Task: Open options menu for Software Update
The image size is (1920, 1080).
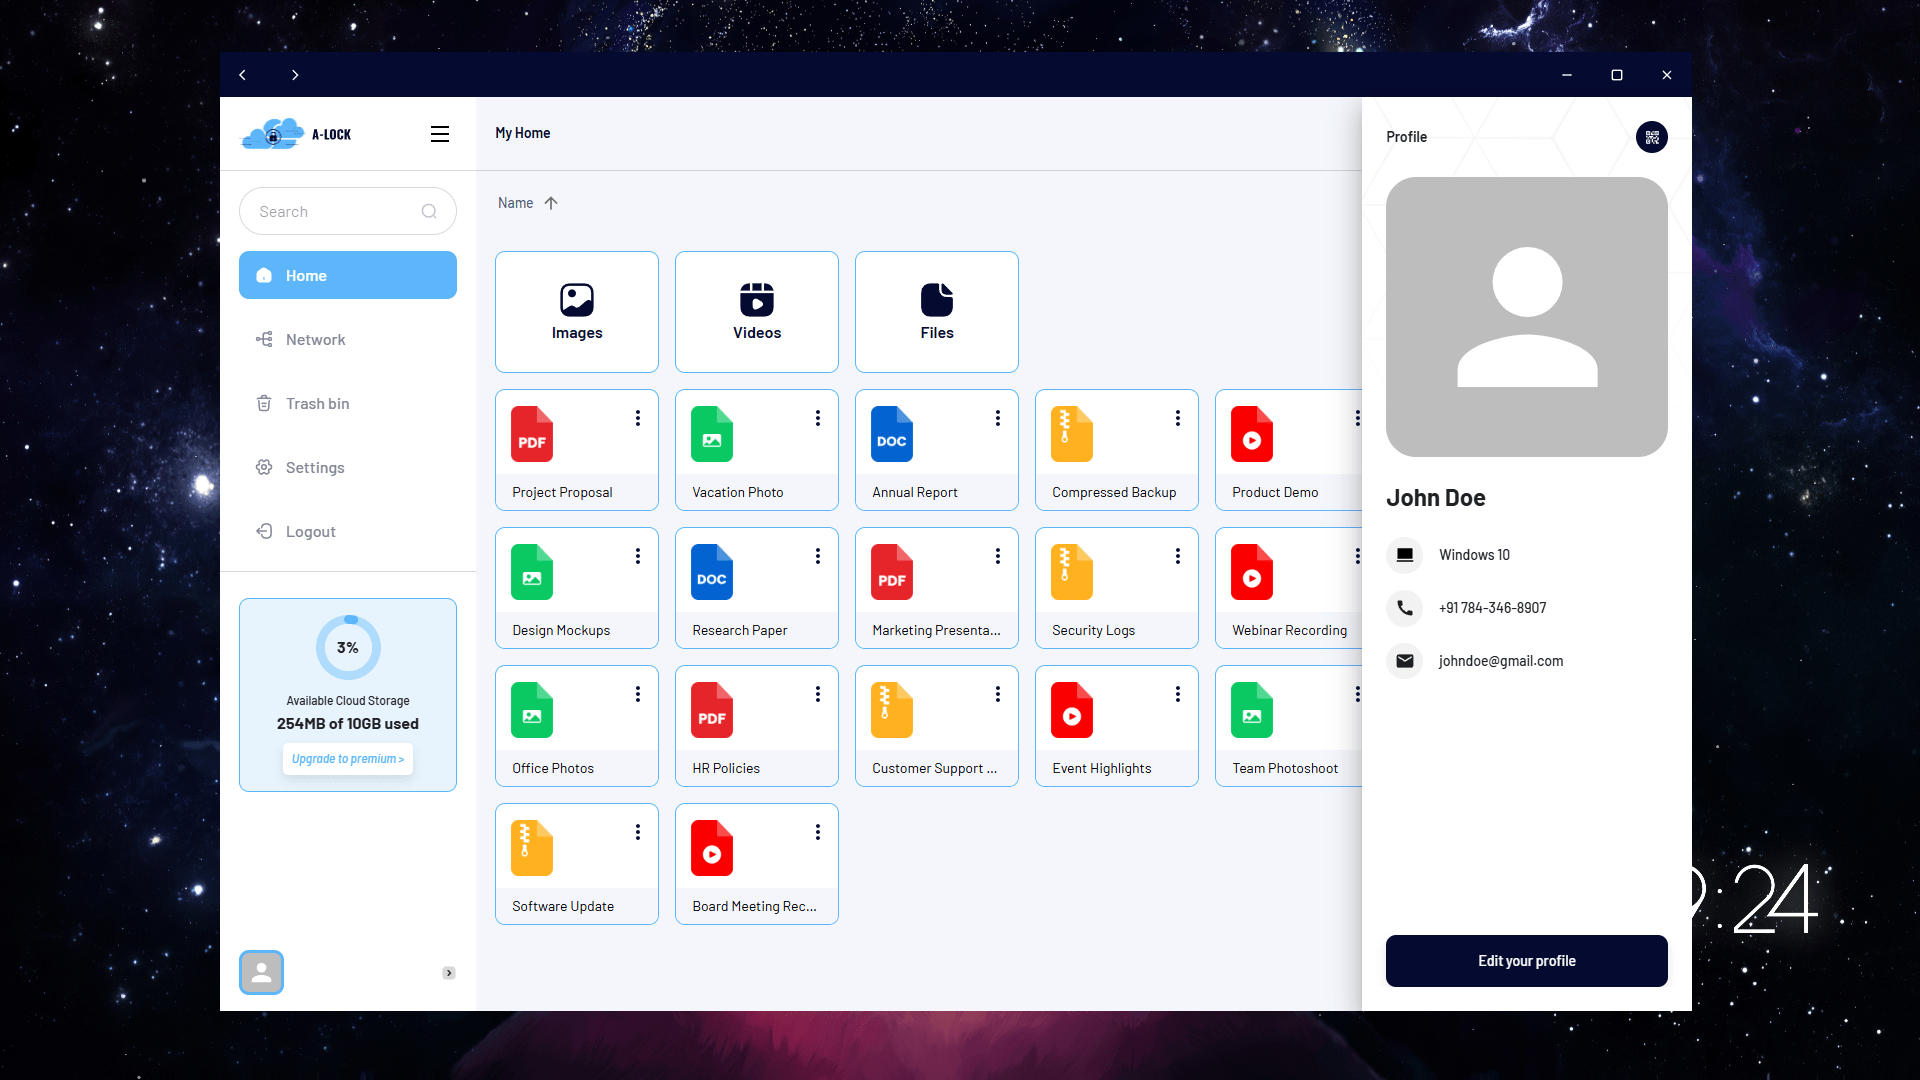Action: pyautogui.click(x=637, y=832)
